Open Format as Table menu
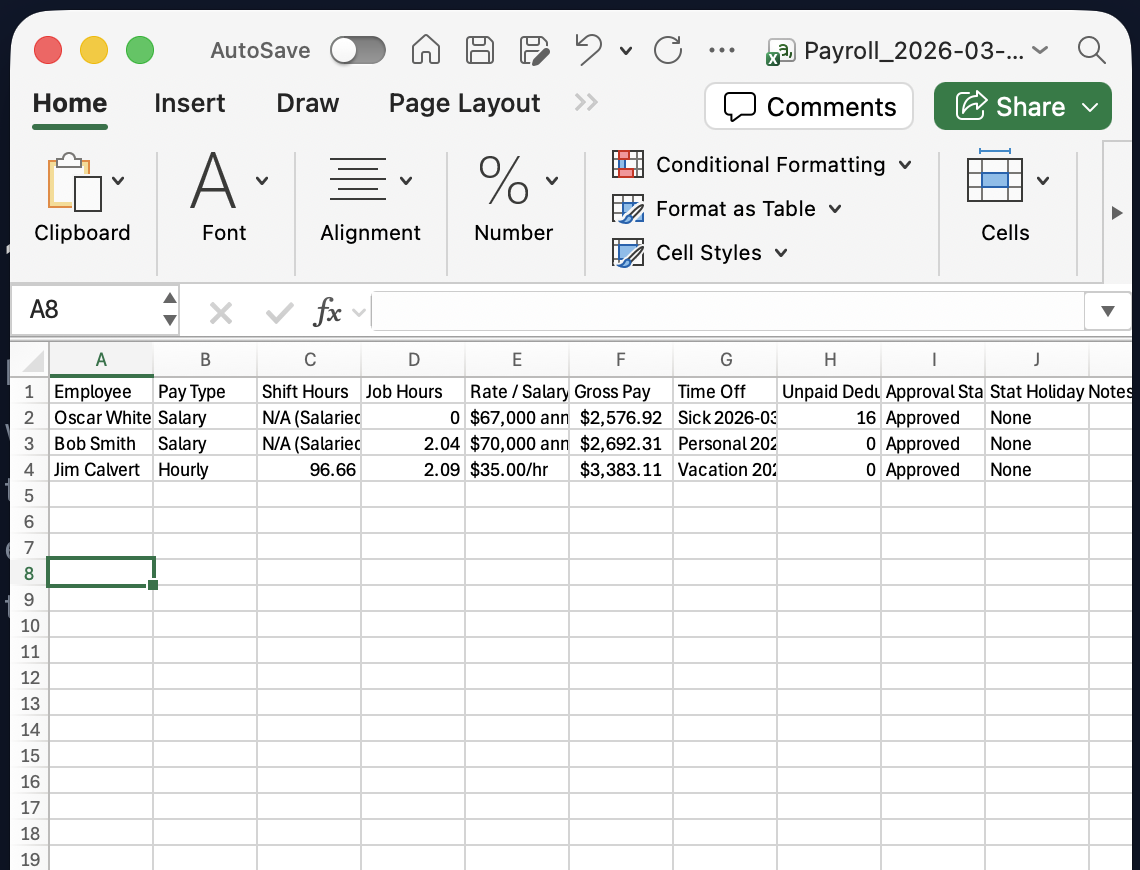 pyautogui.click(x=727, y=209)
